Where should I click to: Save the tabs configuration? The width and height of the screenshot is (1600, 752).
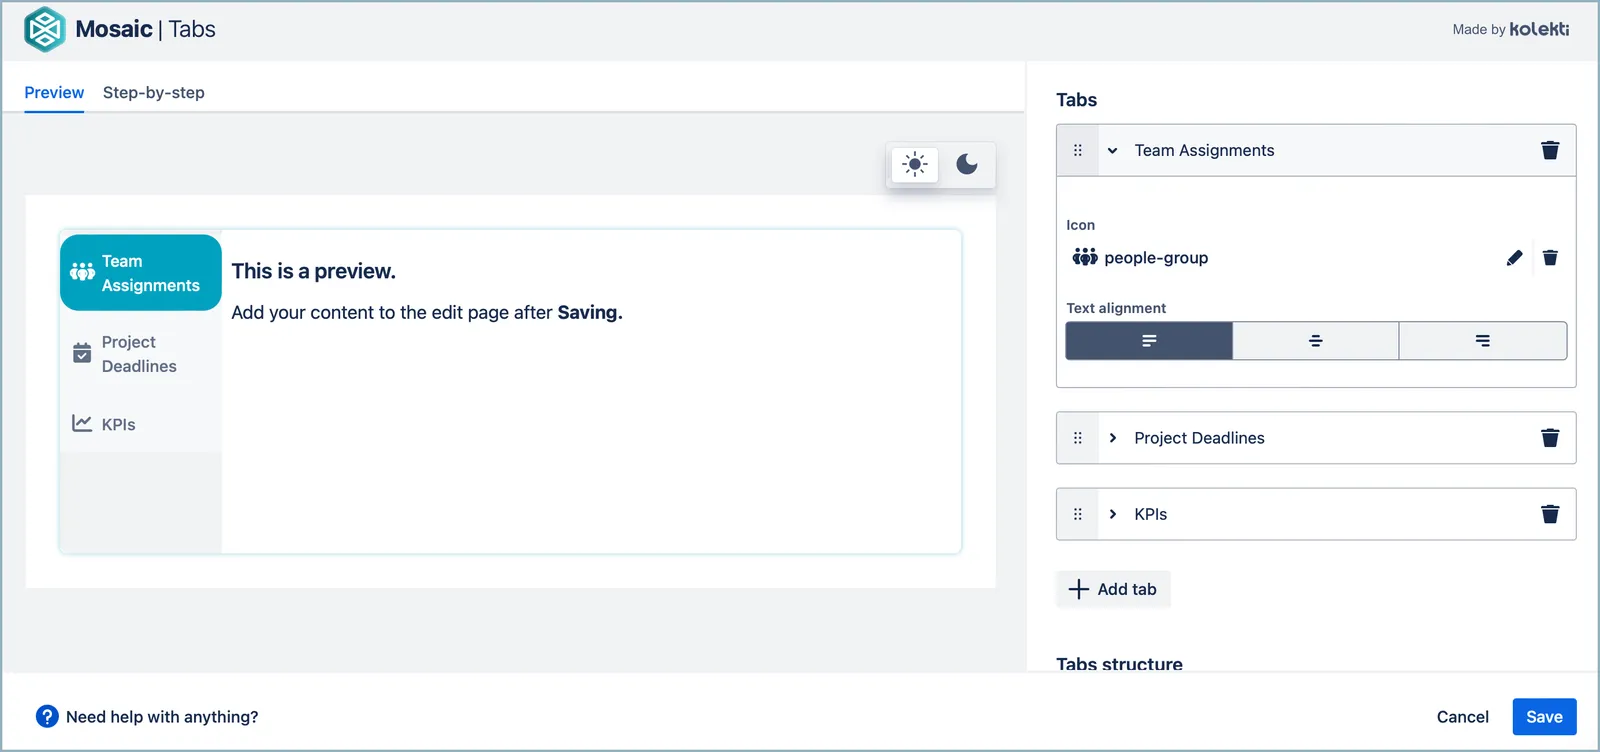tap(1544, 717)
